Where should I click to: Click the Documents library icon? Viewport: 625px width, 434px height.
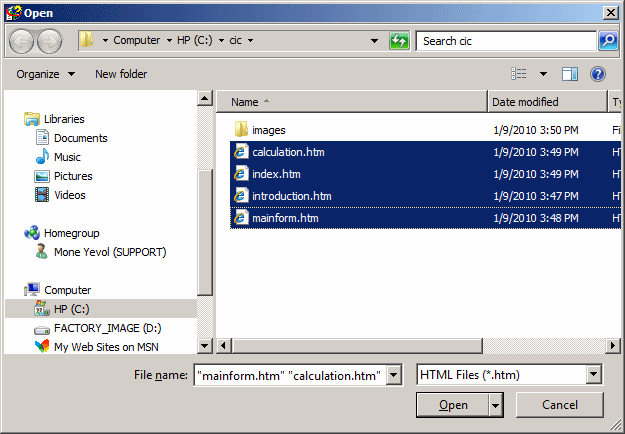pyautogui.click(x=42, y=137)
